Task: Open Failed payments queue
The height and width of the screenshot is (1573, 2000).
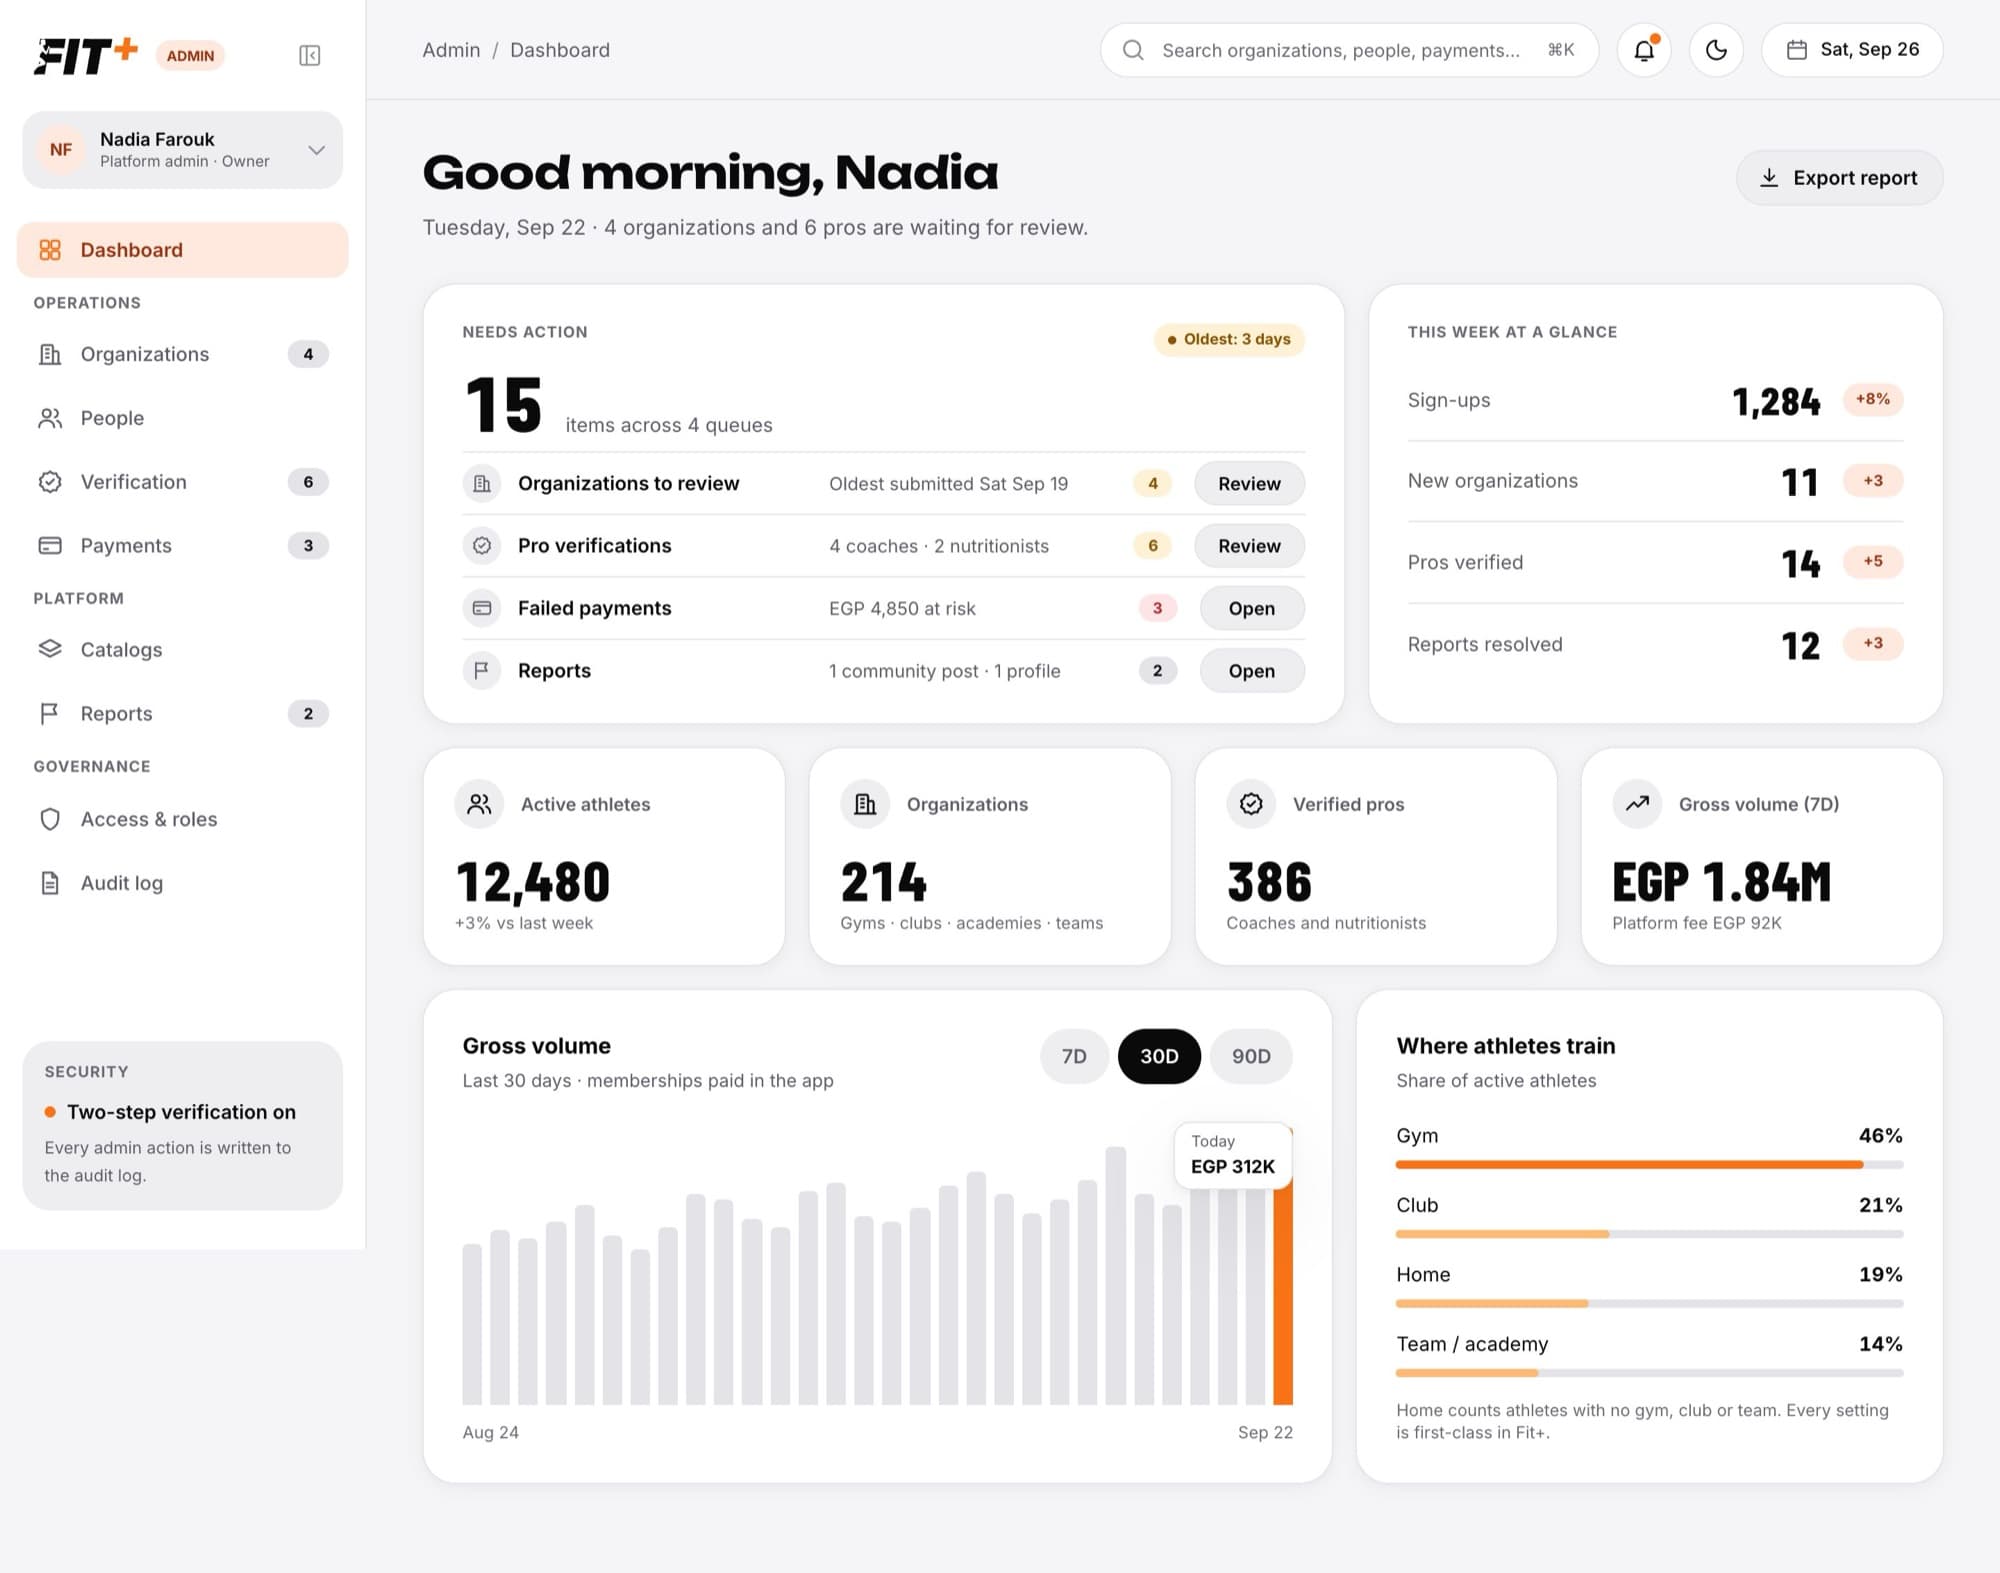Action: click(x=1252, y=609)
